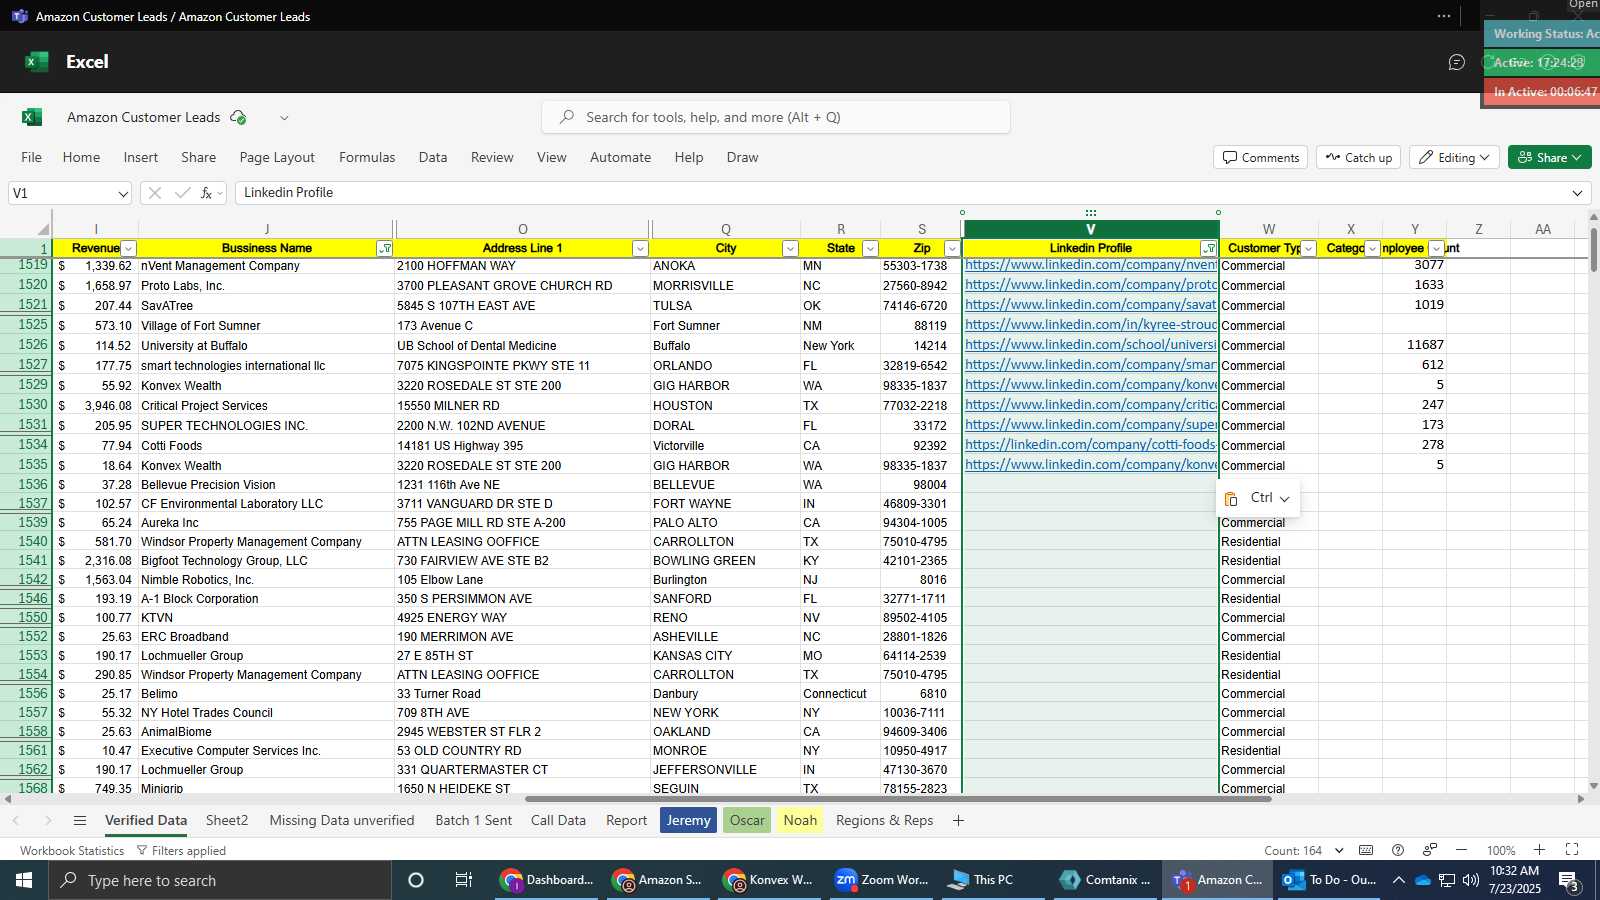This screenshot has height=900, width=1600.
Task: Switch to the Batch 1 Sent sheet
Action: coord(474,821)
